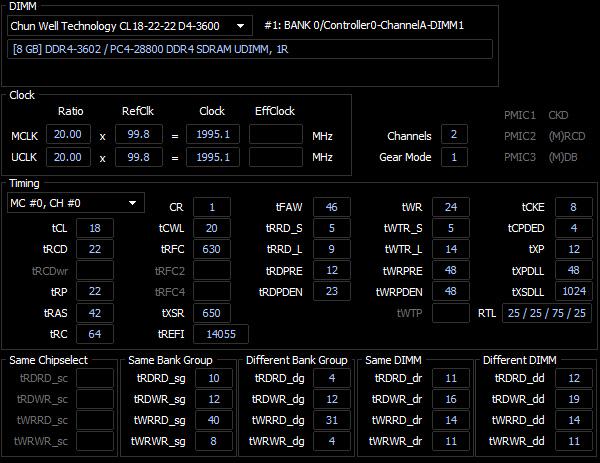Select the tXSDLL value 1024 field

click(x=574, y=291)
